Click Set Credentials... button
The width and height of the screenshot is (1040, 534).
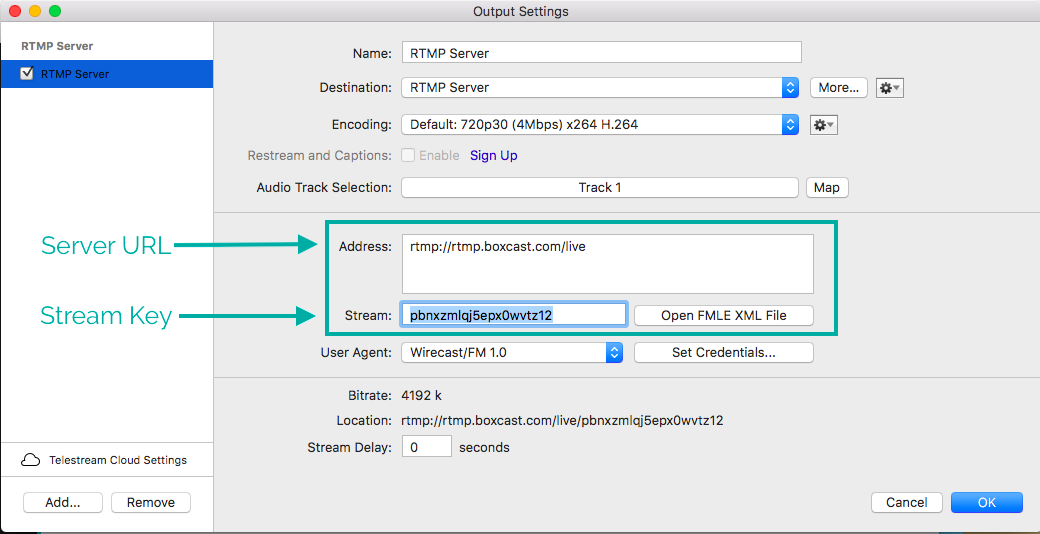click(723, 352)
